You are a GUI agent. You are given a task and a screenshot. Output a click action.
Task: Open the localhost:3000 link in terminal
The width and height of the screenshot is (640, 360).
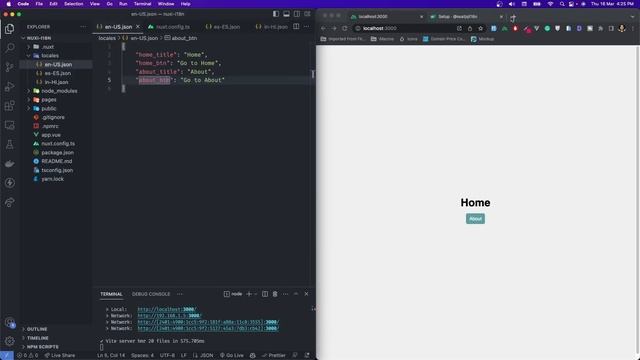[167, 309]
